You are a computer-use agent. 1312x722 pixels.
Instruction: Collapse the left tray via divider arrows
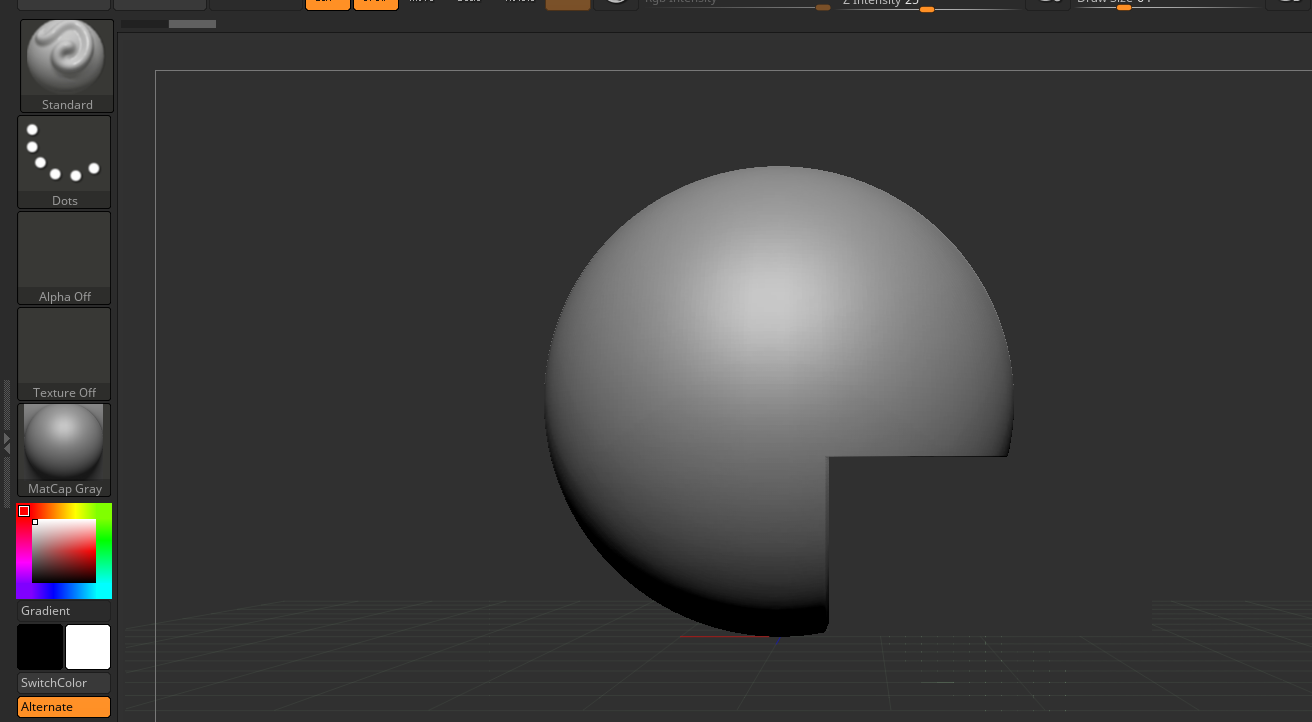[x=7, y=442]
